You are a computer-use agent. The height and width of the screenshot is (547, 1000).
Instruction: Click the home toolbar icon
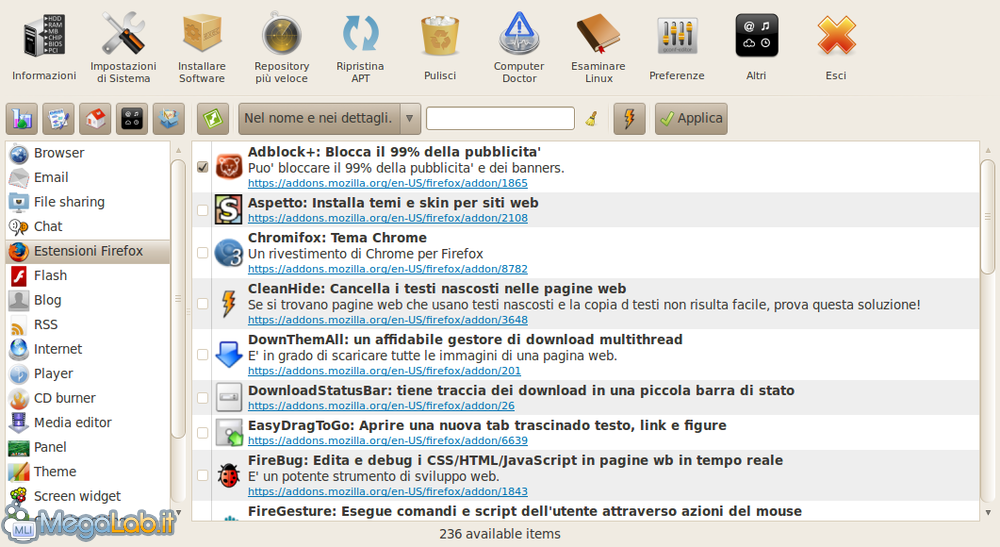[95, 119]
